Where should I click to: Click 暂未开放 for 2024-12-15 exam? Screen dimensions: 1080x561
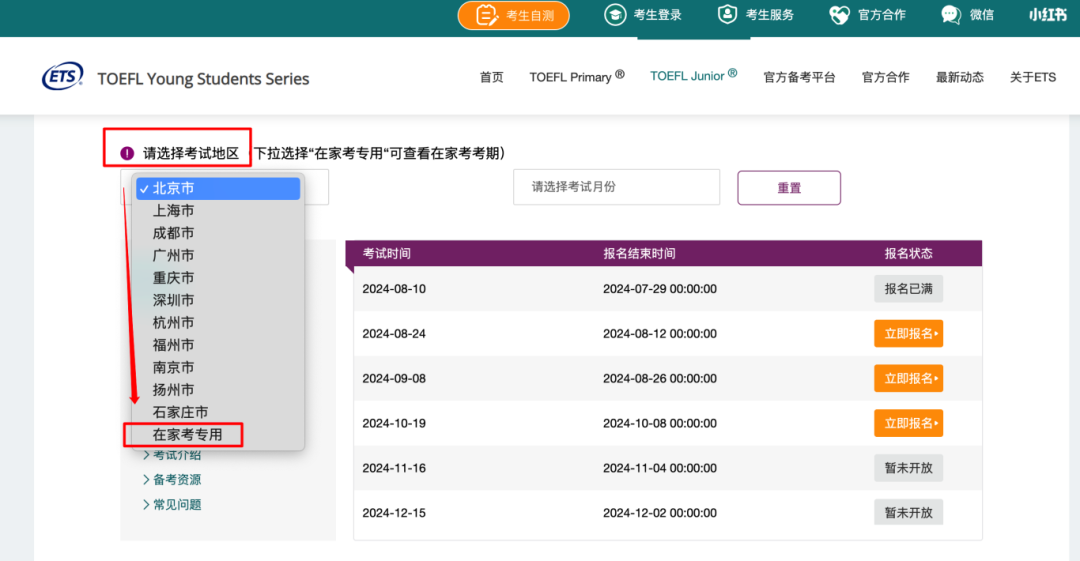coord(908,513)
